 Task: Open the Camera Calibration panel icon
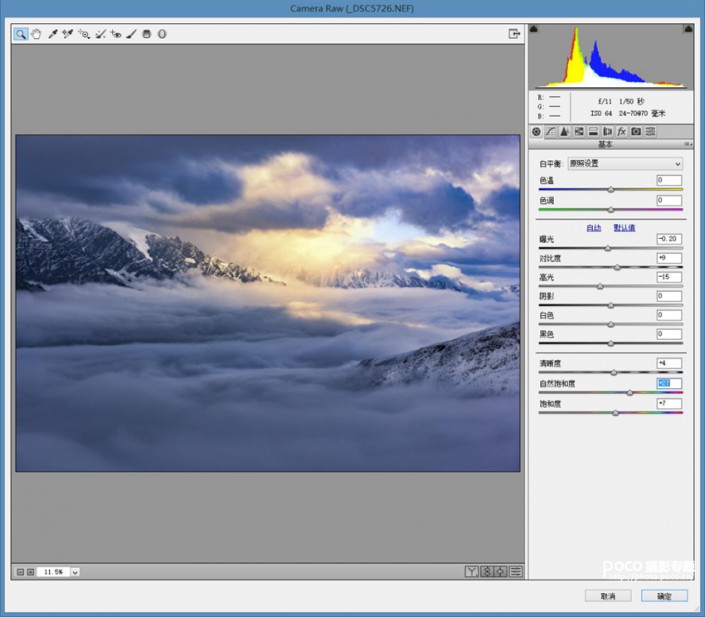click(635, 131)
